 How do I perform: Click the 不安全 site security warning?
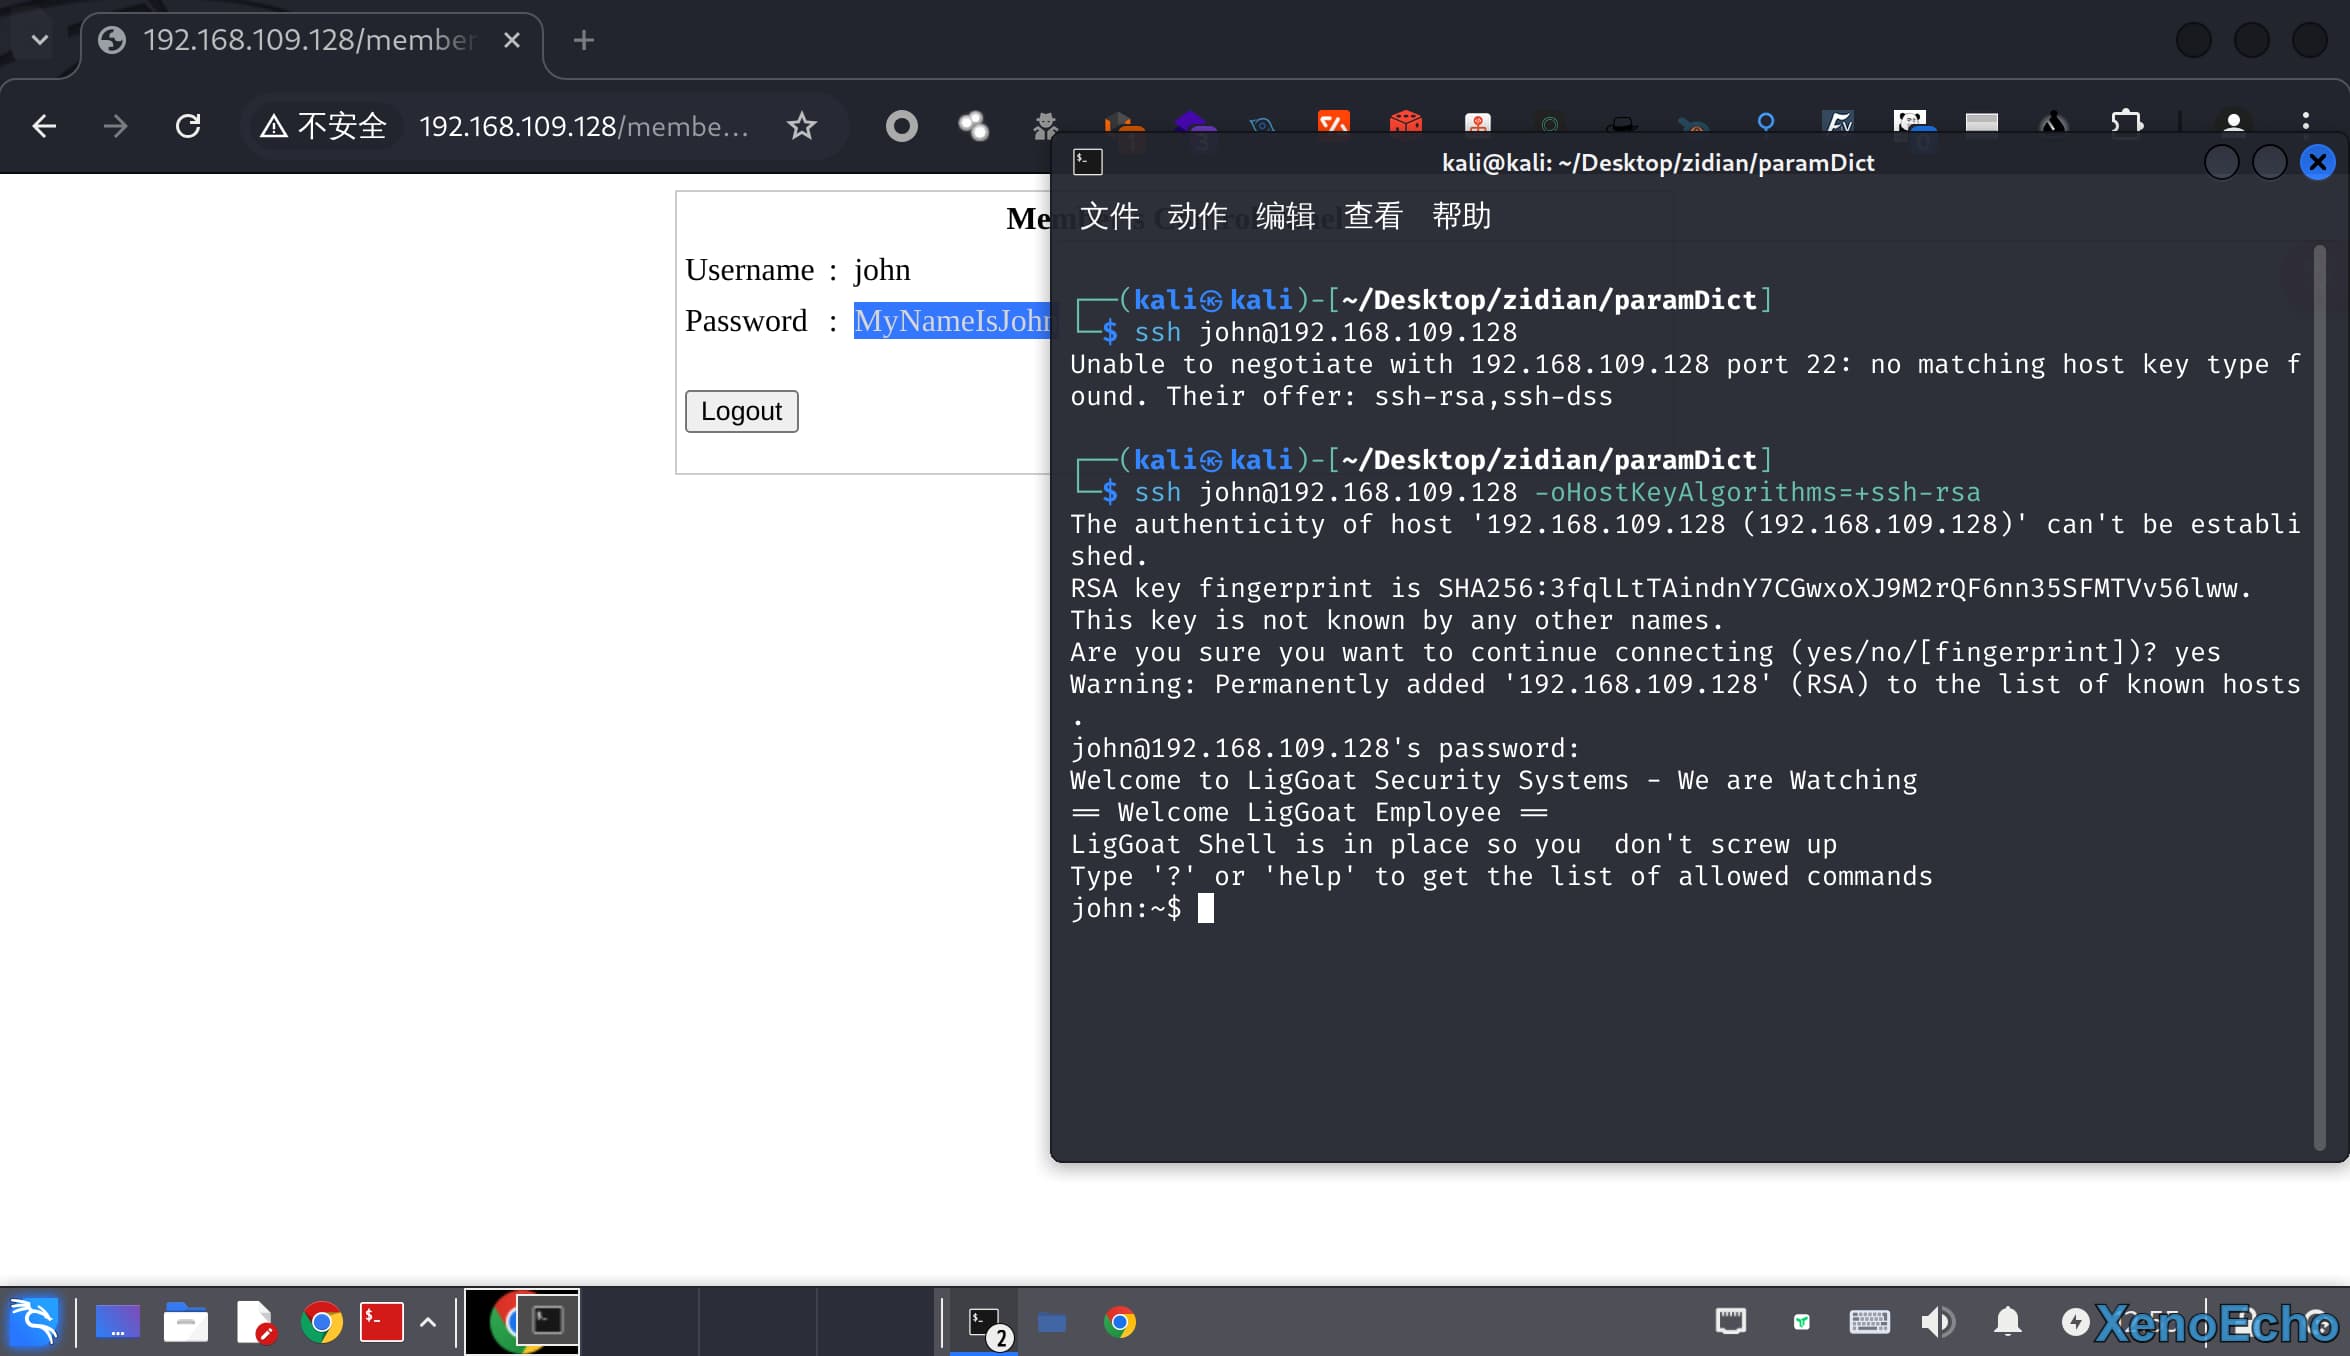[x=323, y=126]
